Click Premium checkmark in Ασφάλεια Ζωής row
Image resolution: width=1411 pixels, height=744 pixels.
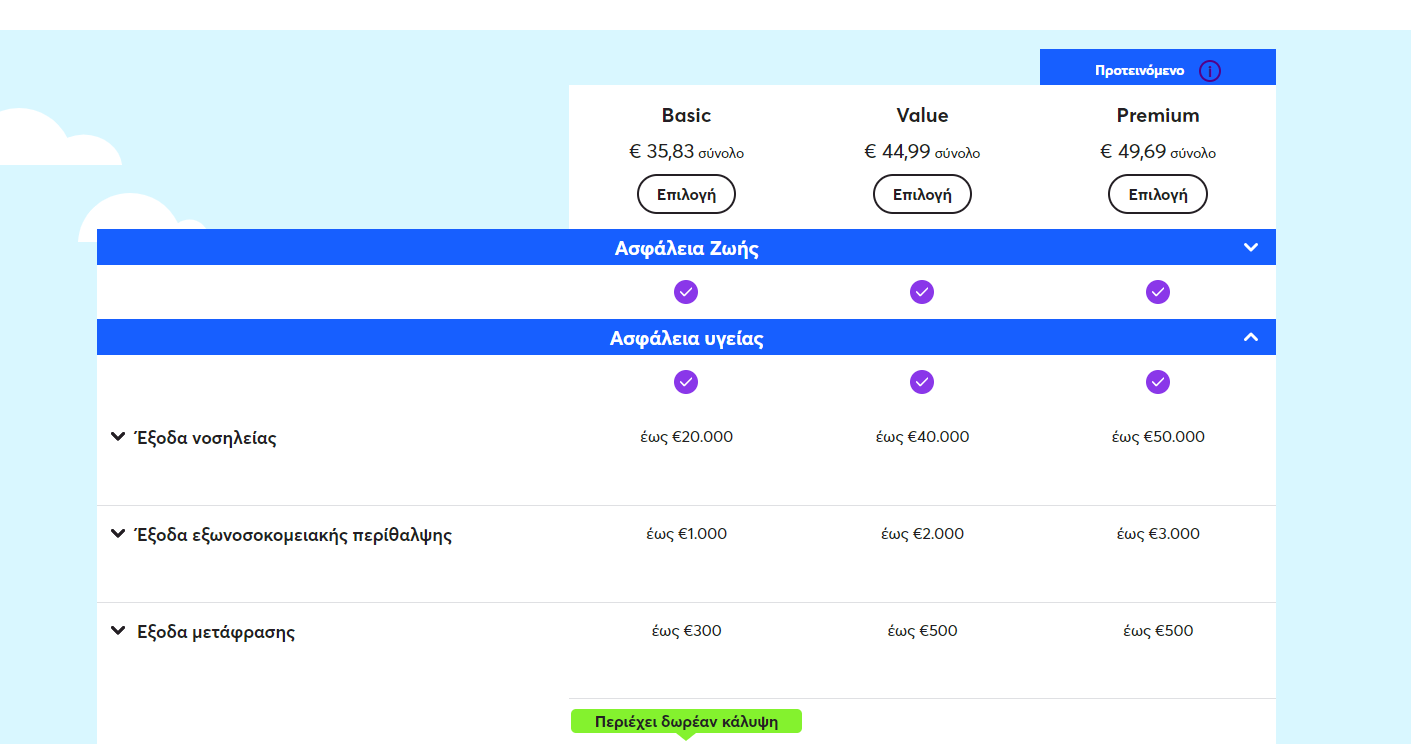pyautogui.click(x=1158, y=292)
